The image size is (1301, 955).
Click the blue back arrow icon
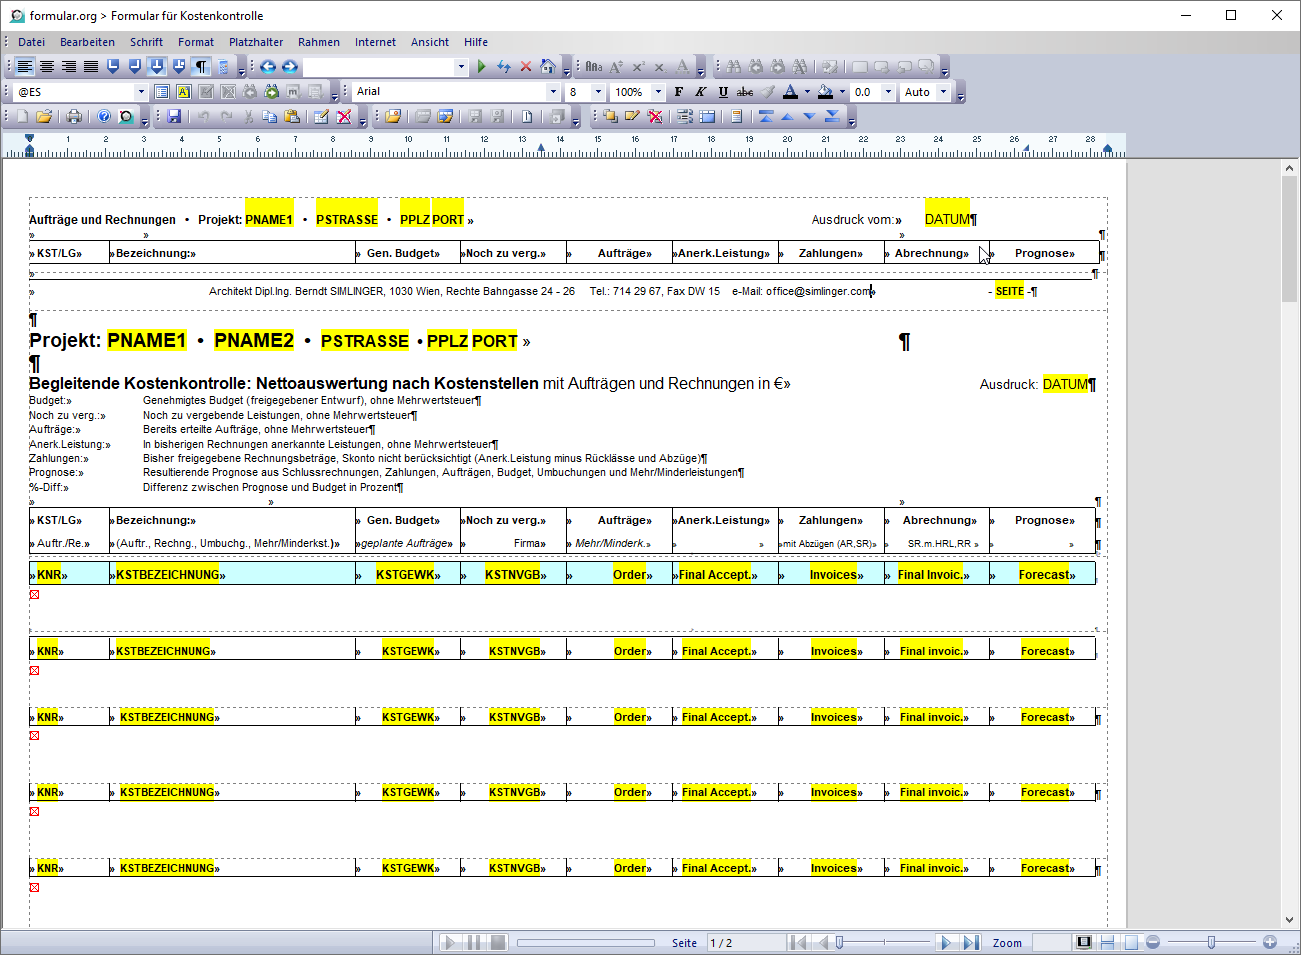pyautogui.click(x=268, y=67)
